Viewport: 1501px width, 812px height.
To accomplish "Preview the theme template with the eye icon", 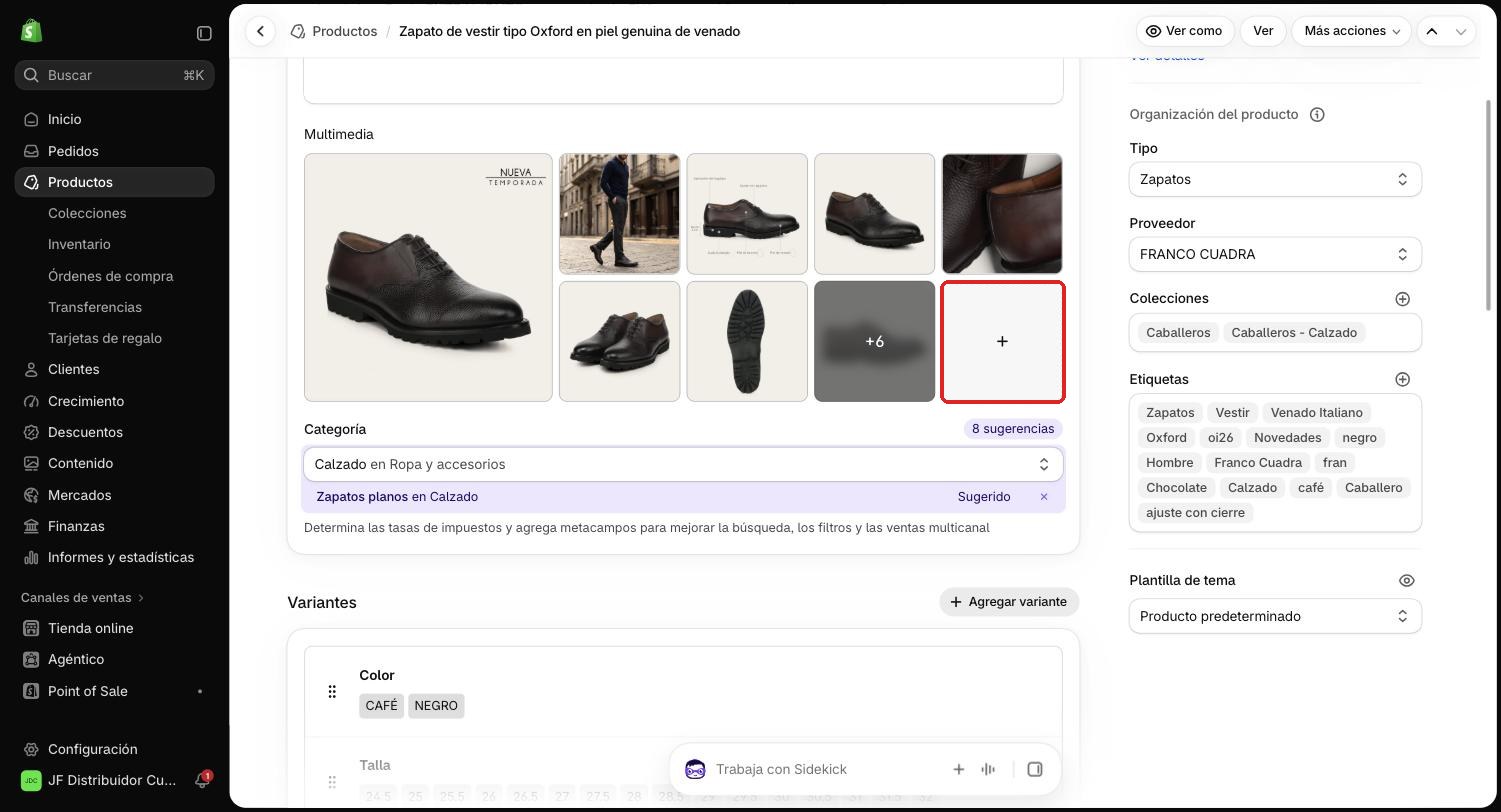I will coord(1406,581).
